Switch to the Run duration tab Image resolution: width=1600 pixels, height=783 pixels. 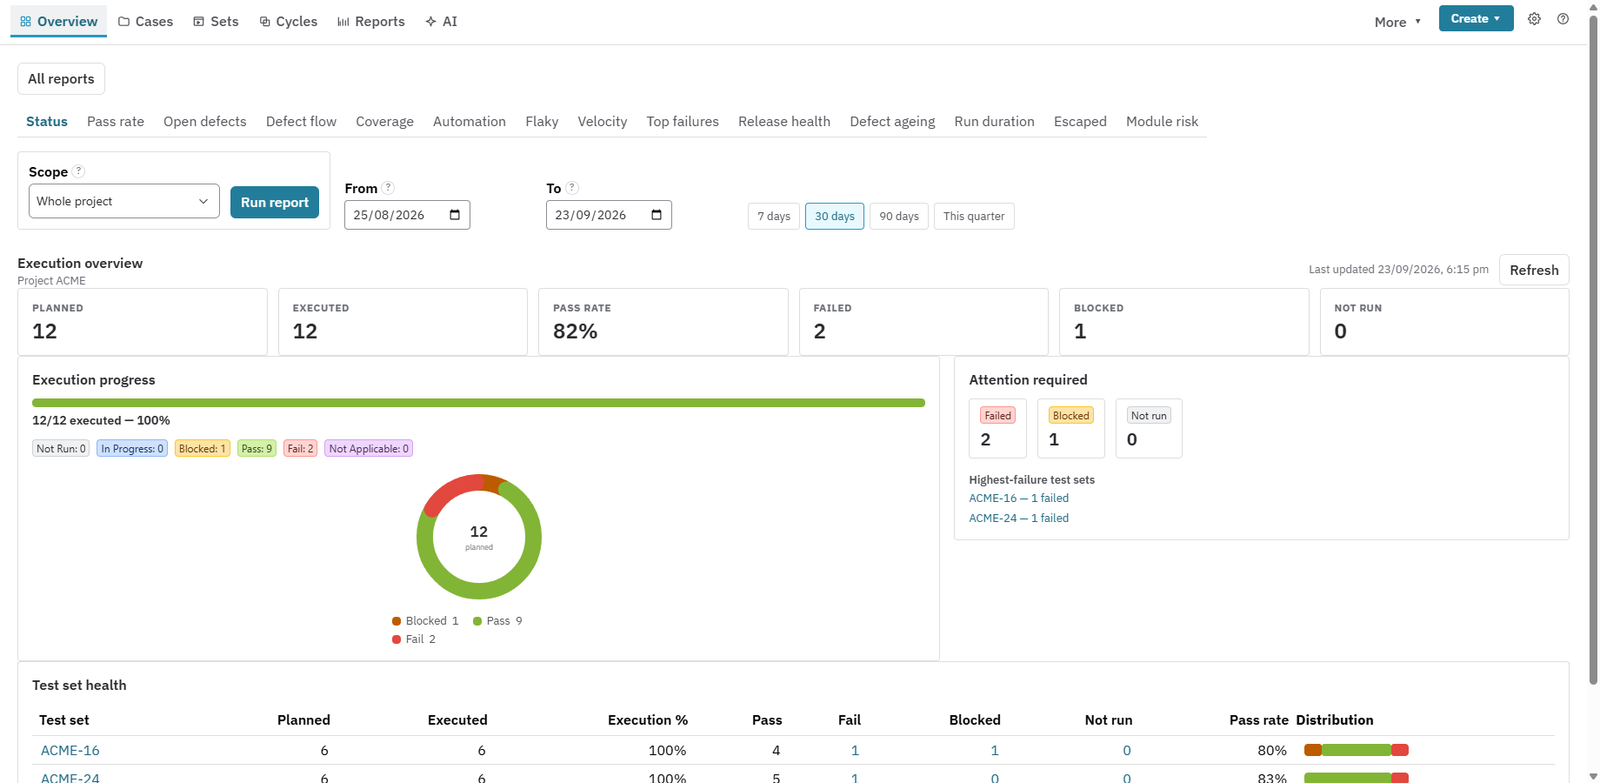tap(994, 121)
